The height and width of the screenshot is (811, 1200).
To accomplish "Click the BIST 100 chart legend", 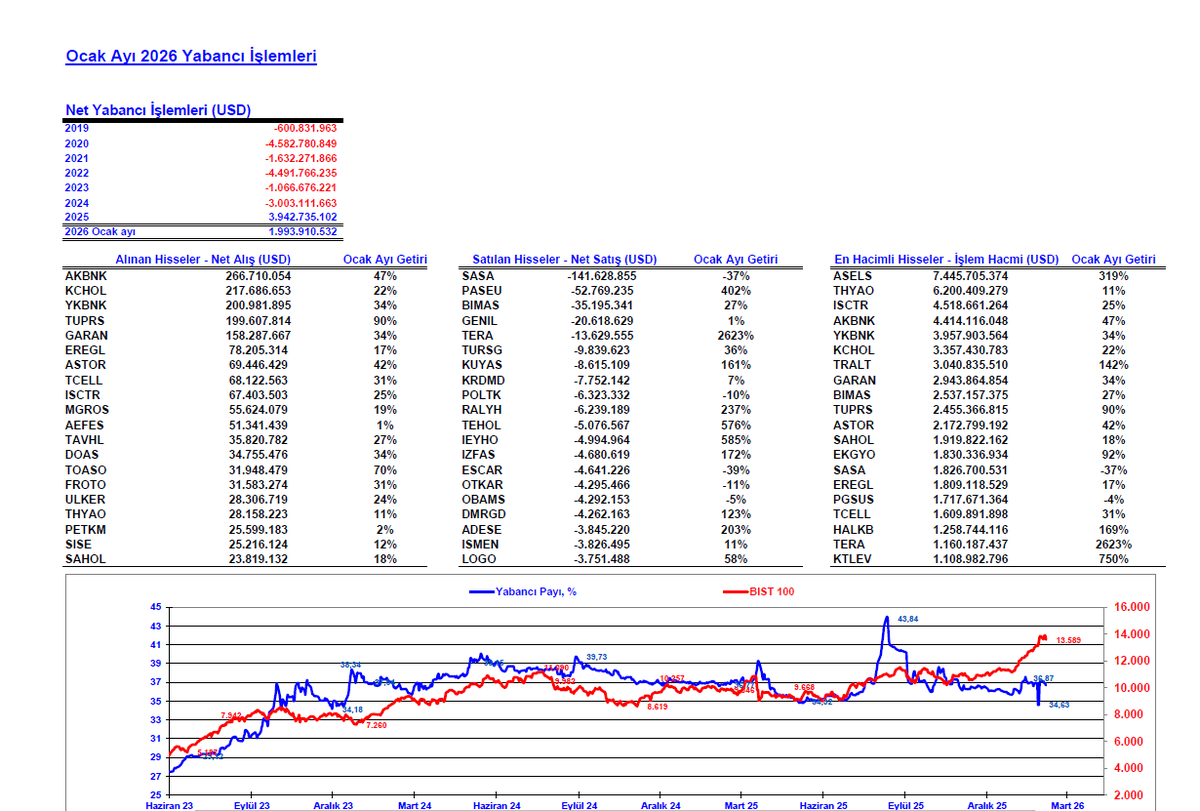I will click(758, 591).
